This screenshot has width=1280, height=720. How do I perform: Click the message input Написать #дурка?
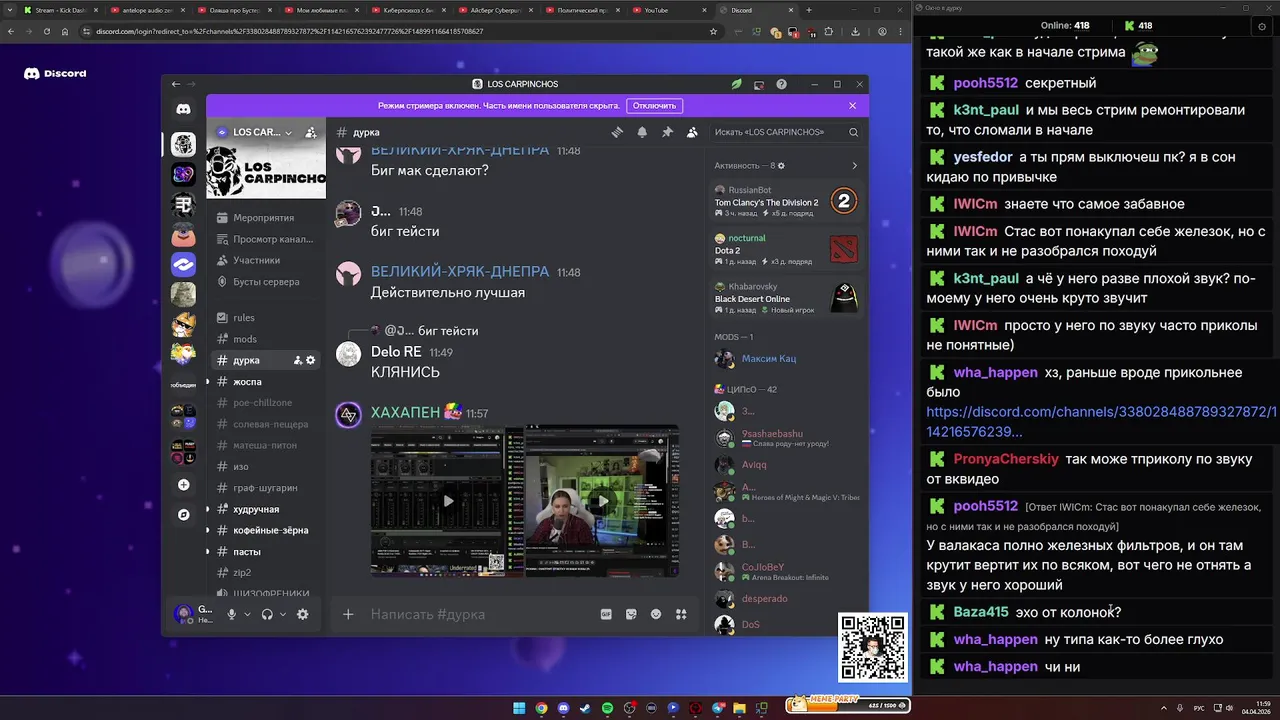[x=480, y=614]
